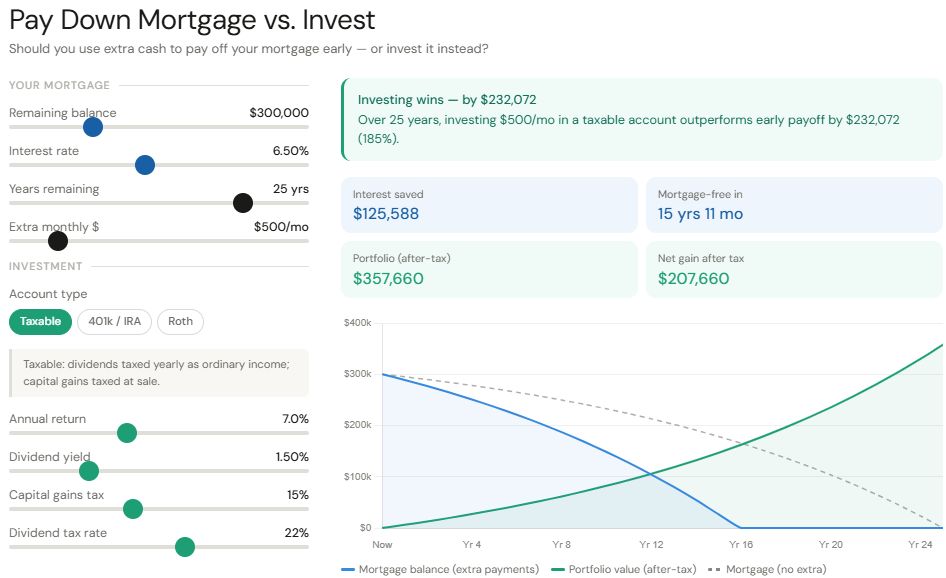Click the Mortgage-free in summary card
The height and width of the screenshot is (578, 946).
pos(793,205)
